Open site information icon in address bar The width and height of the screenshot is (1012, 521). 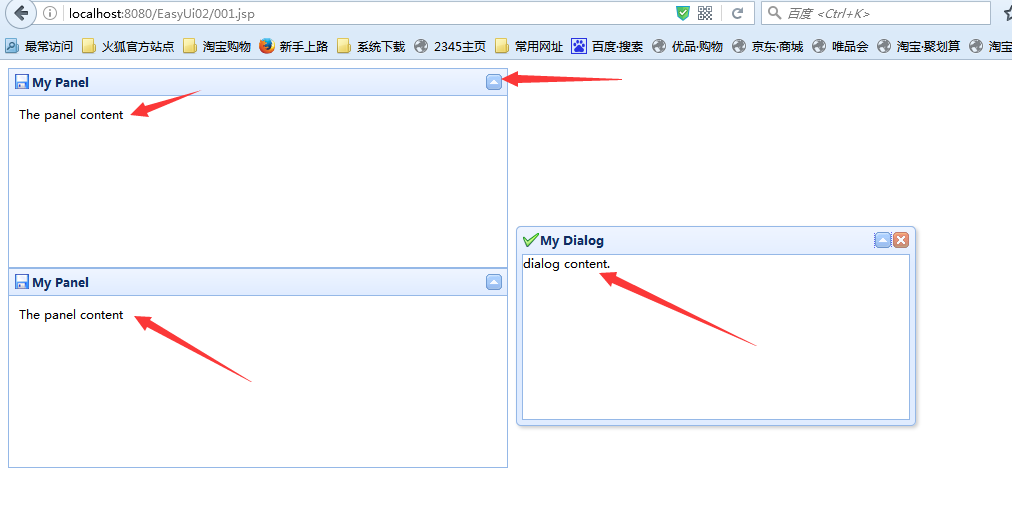pyautogui.click(x=50, y=14)
